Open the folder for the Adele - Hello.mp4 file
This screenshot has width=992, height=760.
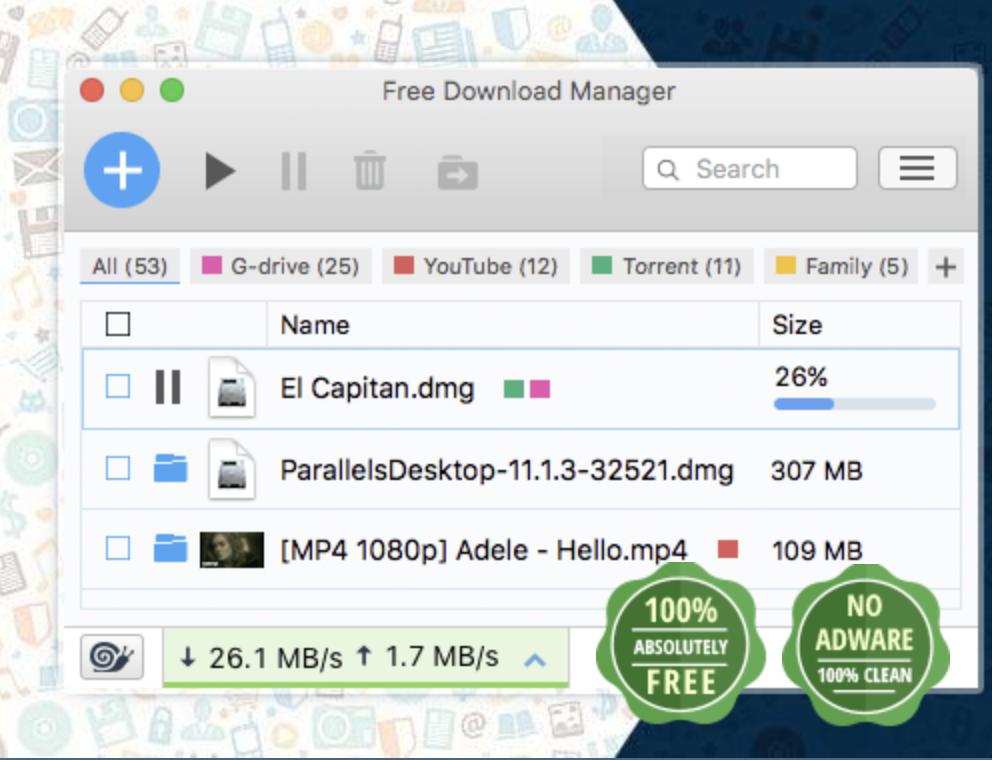click(170, 548)
